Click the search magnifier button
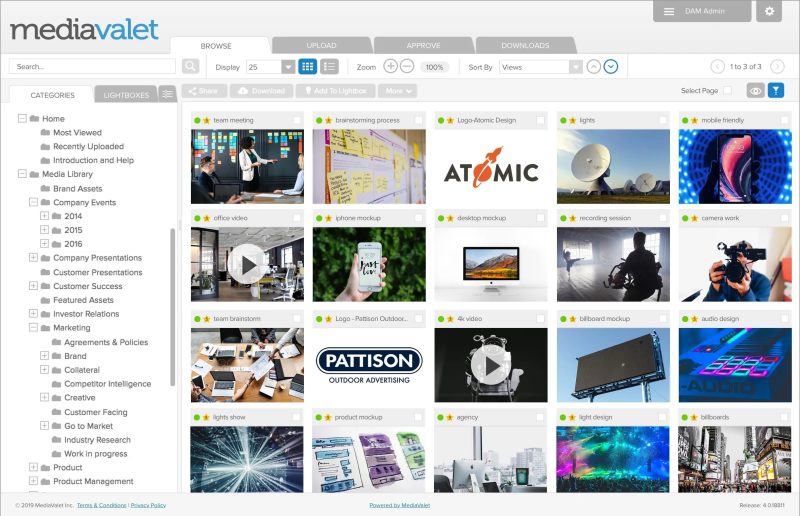800x516 pixels. point(190,66)
